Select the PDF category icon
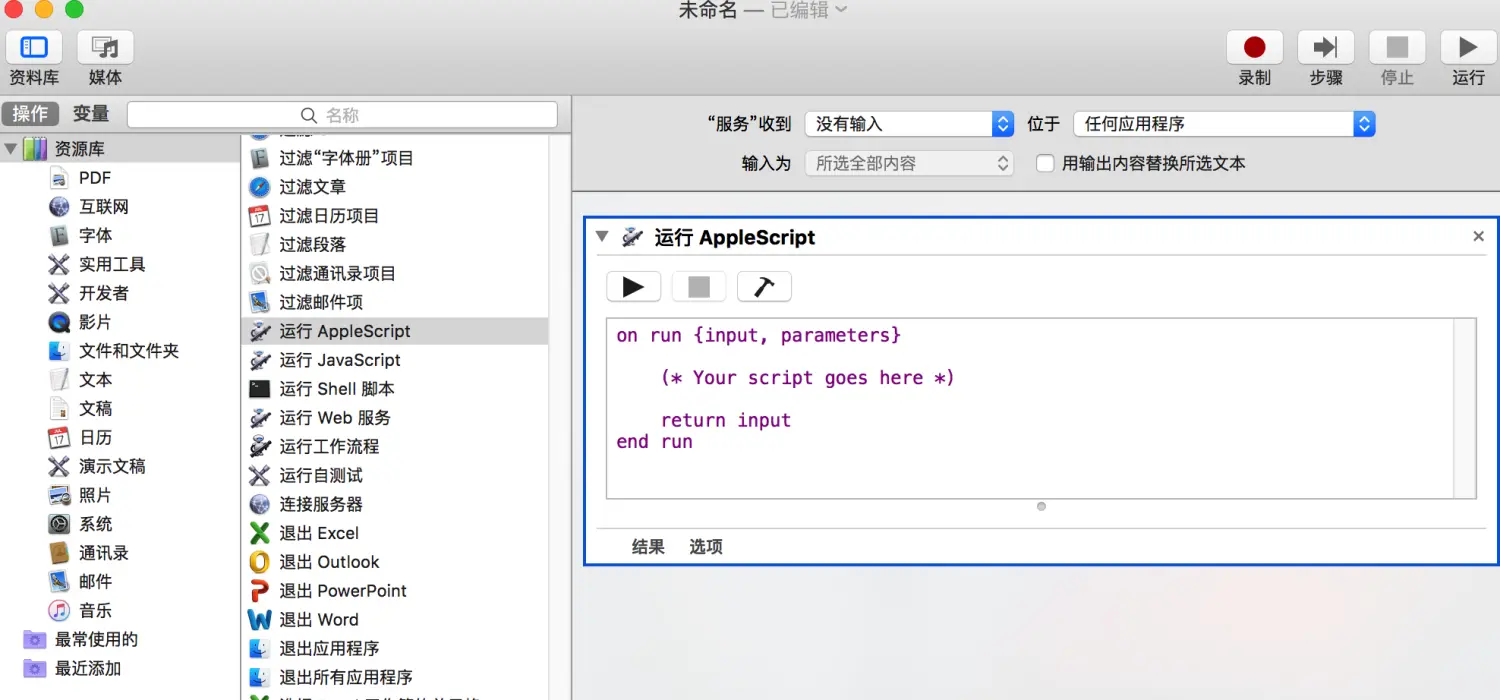Image resolution: width=1500 pixels, height=700 pixels. (59, 178)
